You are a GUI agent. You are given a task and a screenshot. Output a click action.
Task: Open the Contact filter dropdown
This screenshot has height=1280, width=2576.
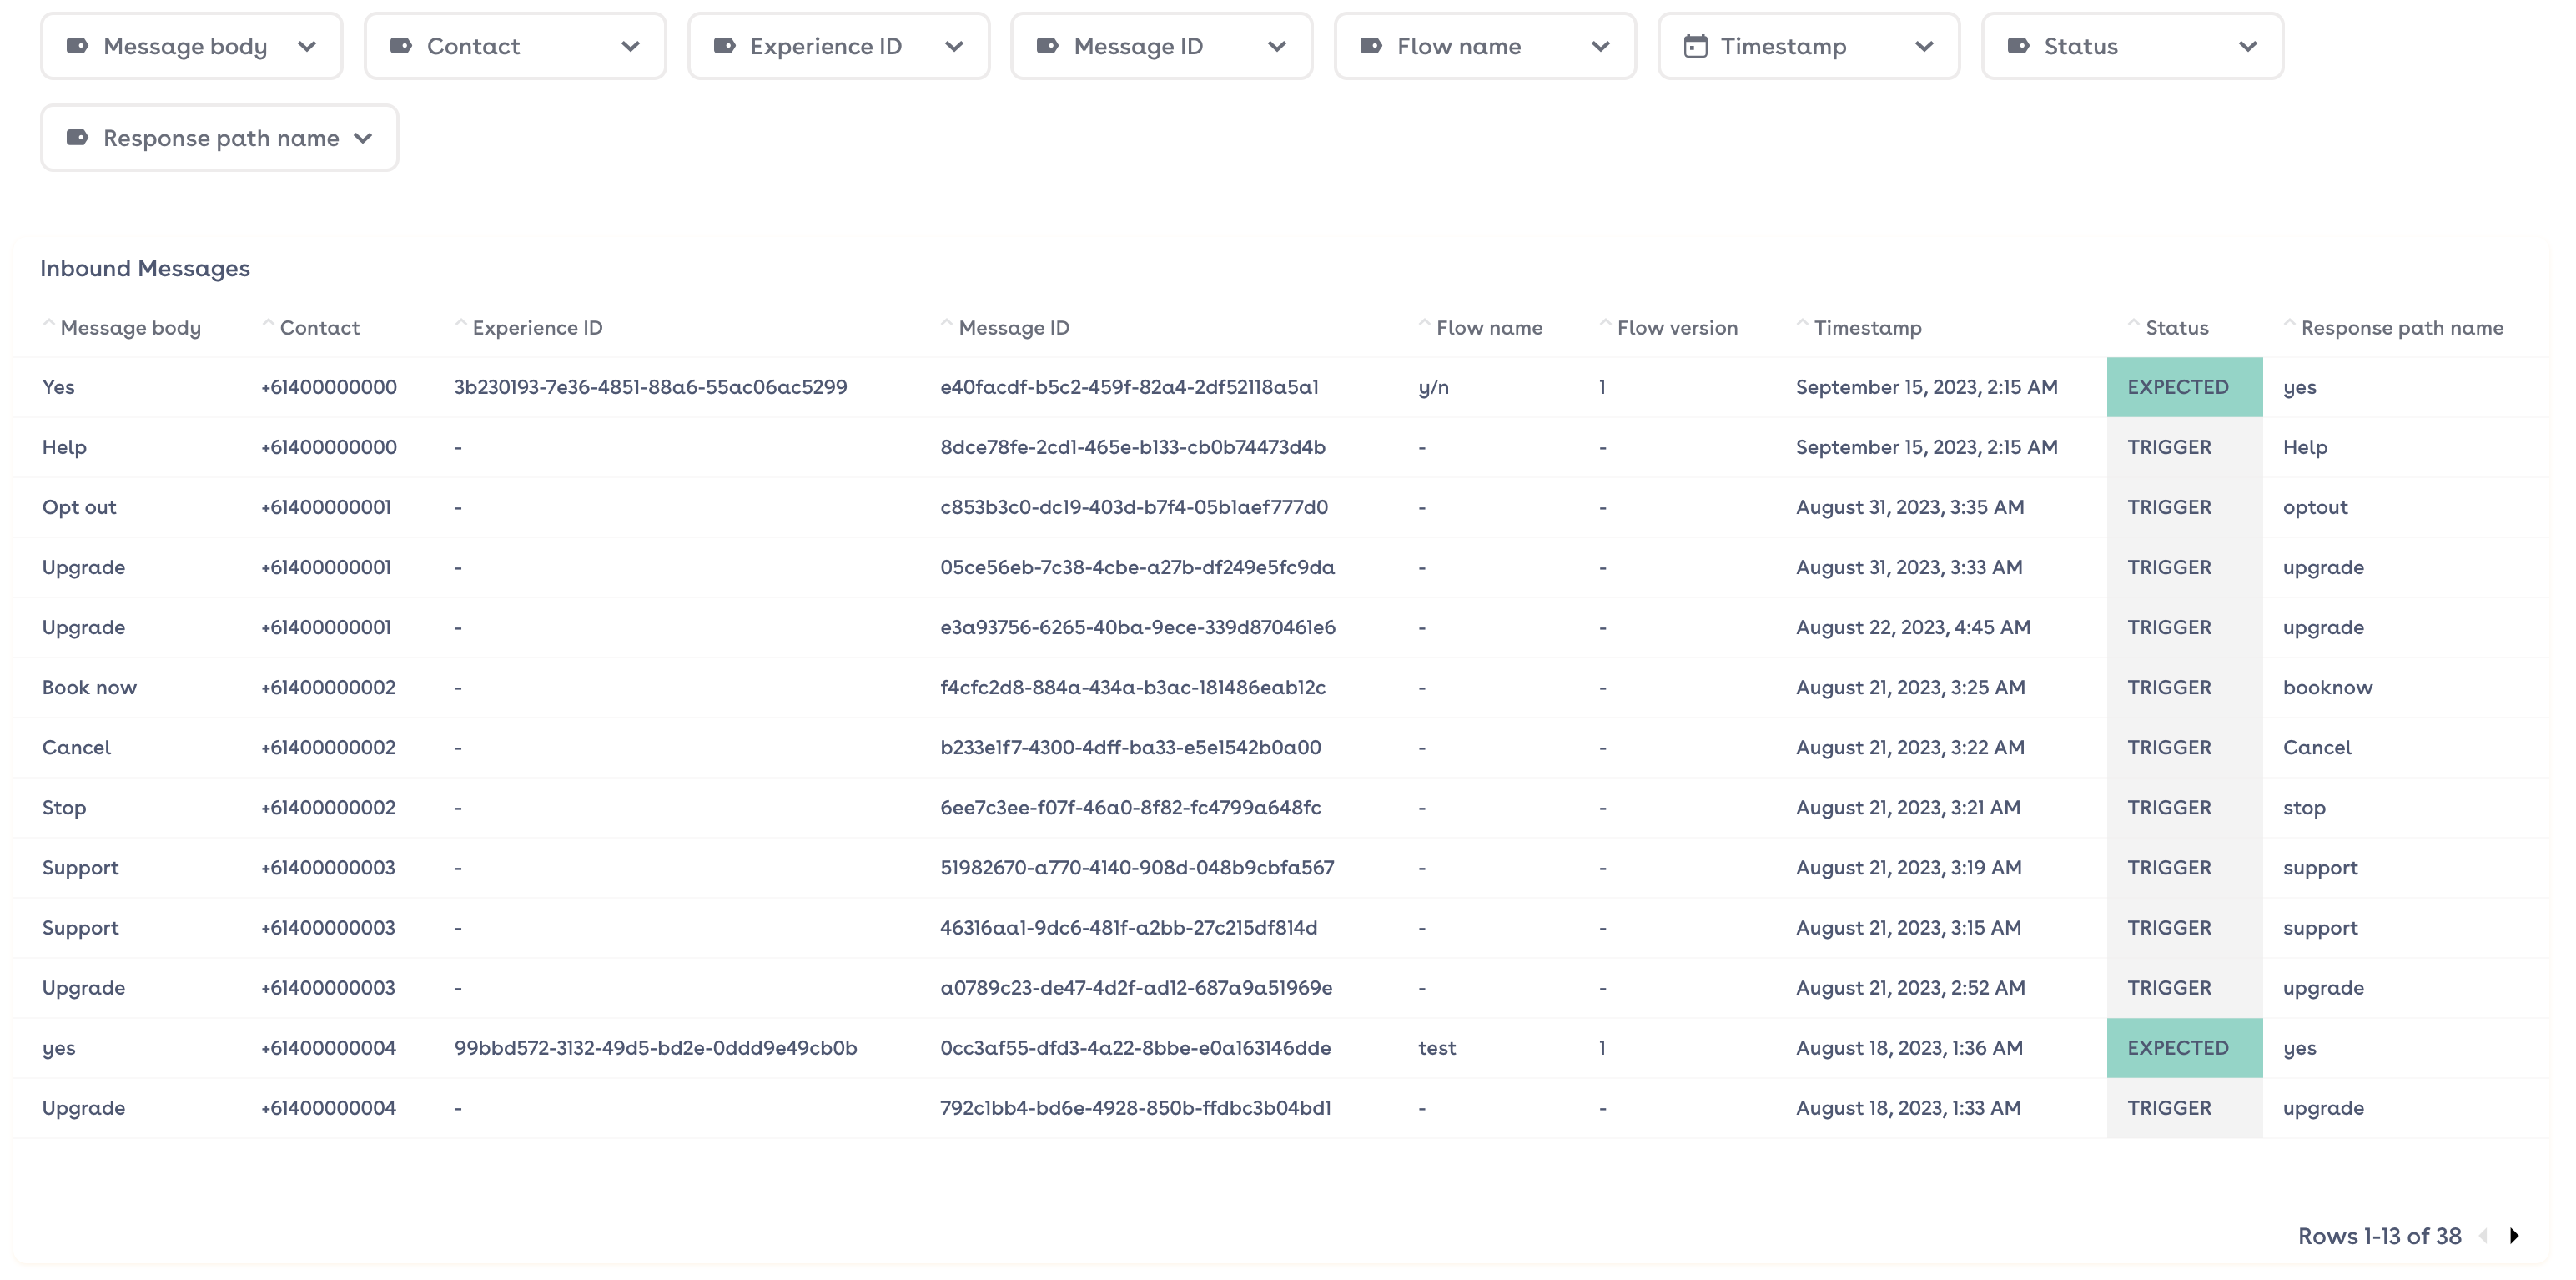pos(515,46)
